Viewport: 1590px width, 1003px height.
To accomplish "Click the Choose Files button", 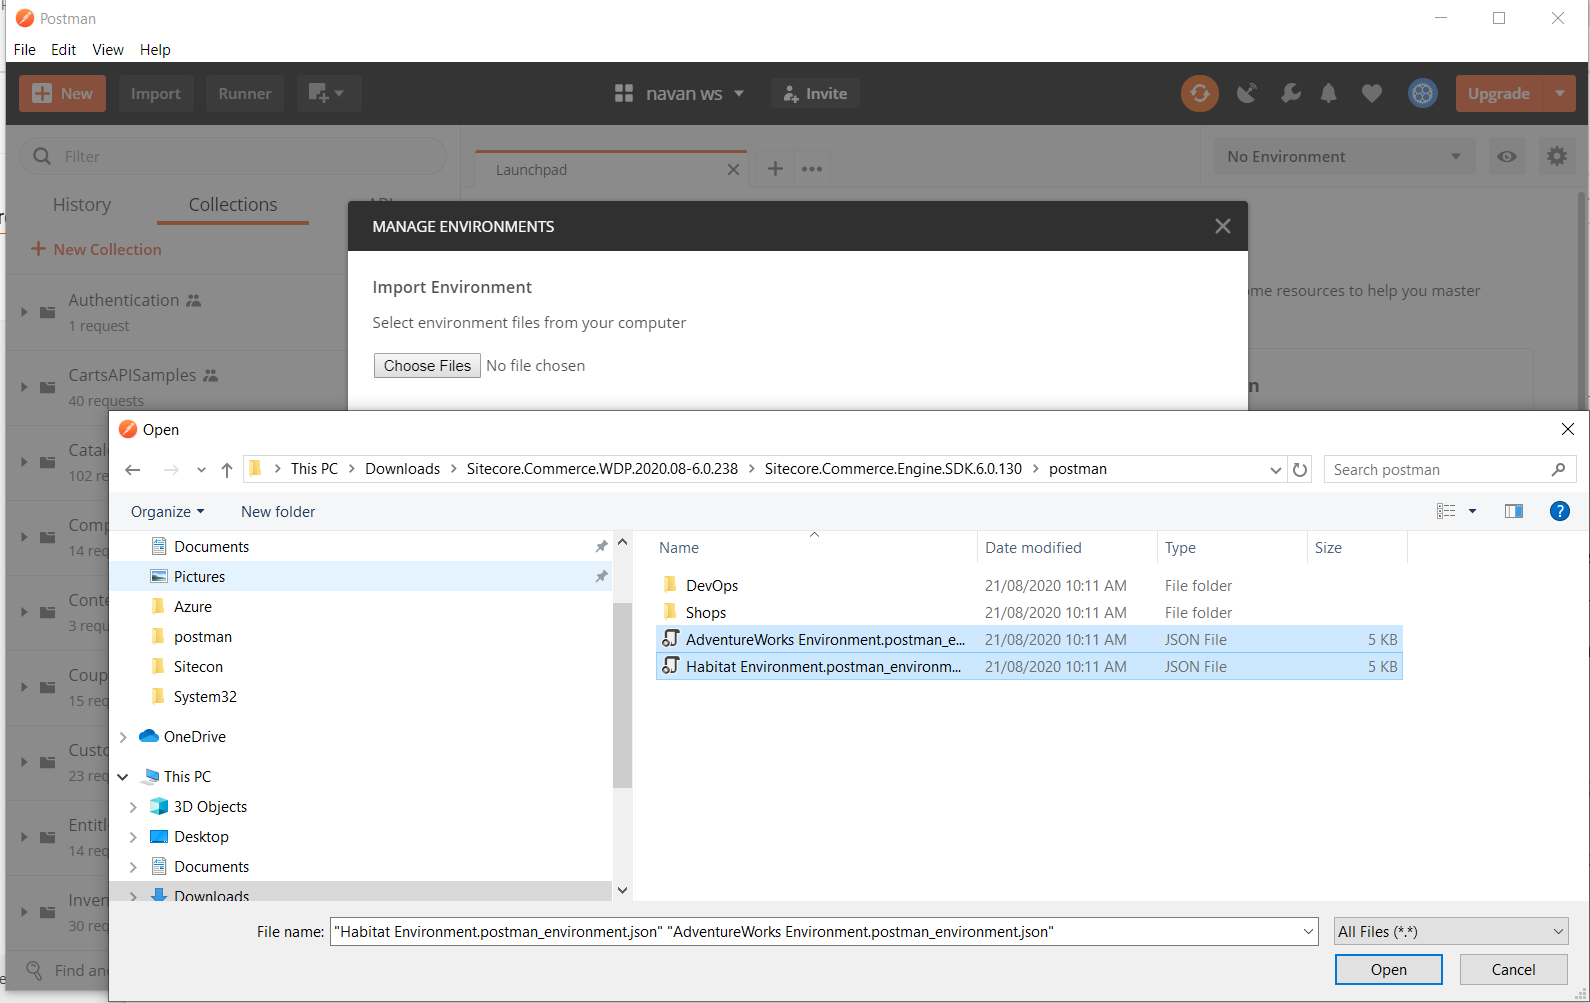I will click(427, 365).
